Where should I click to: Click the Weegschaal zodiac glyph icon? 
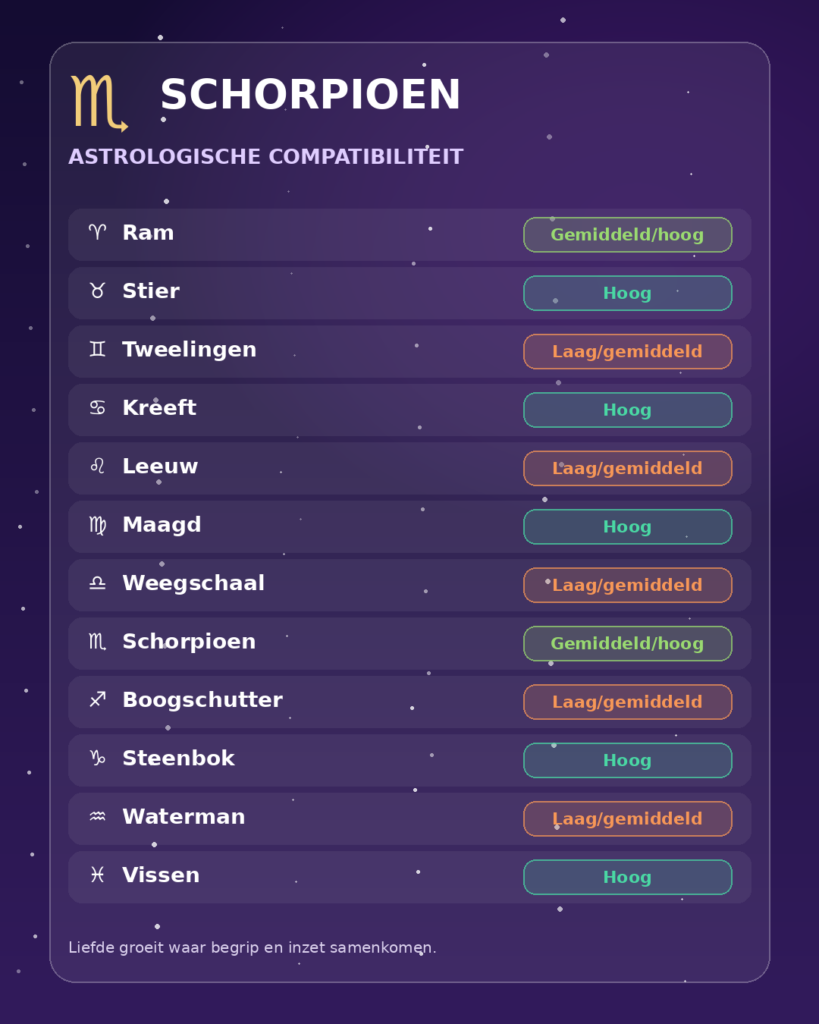pos(97,583)
